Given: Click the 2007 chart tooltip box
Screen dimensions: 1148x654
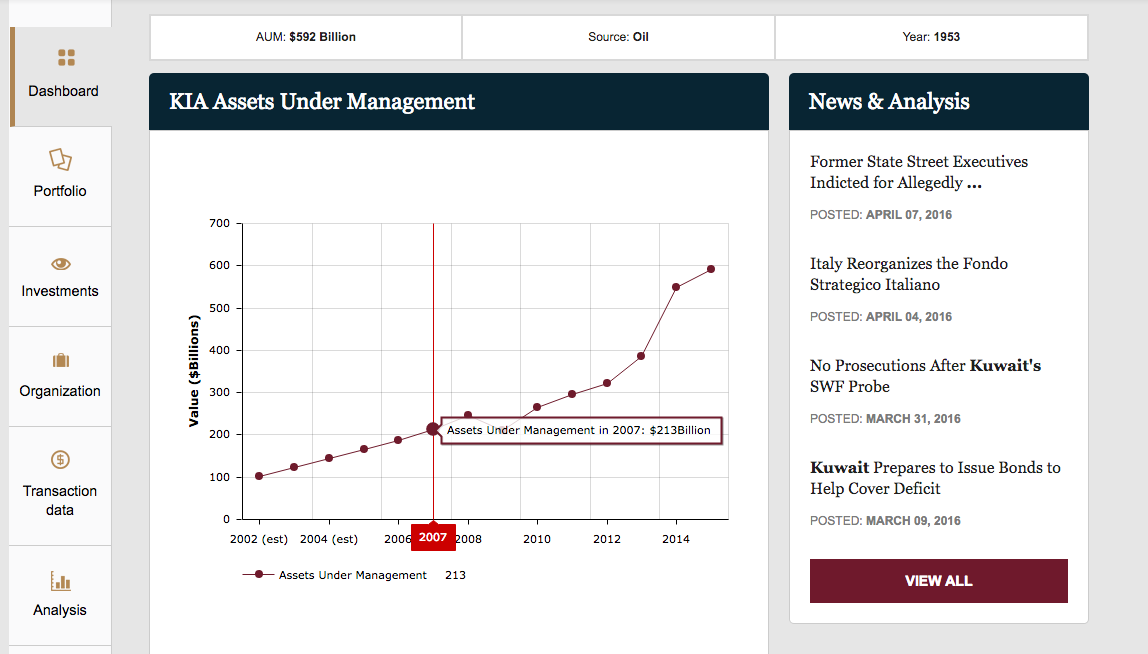Looking at the screenshot, I should (581, 430).
